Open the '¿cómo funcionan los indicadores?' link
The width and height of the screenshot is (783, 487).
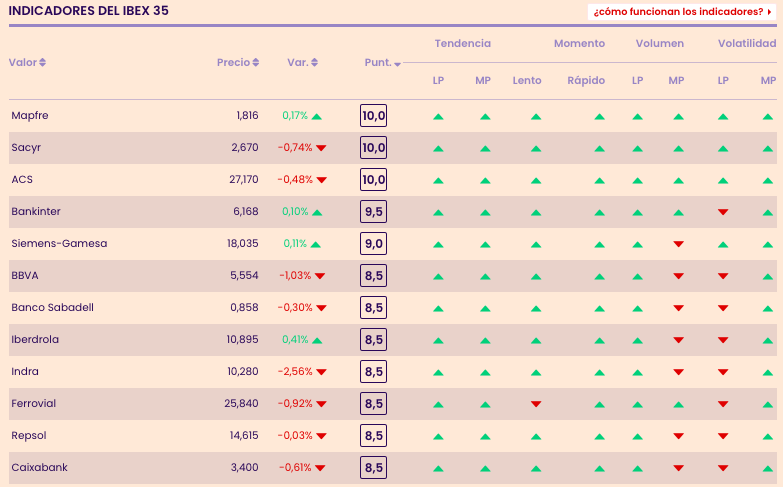tap(682, 12)
